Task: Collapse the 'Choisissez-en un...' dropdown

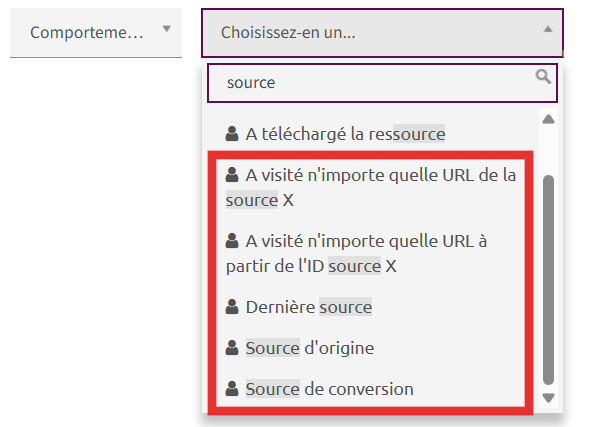Action: [382, 33]
